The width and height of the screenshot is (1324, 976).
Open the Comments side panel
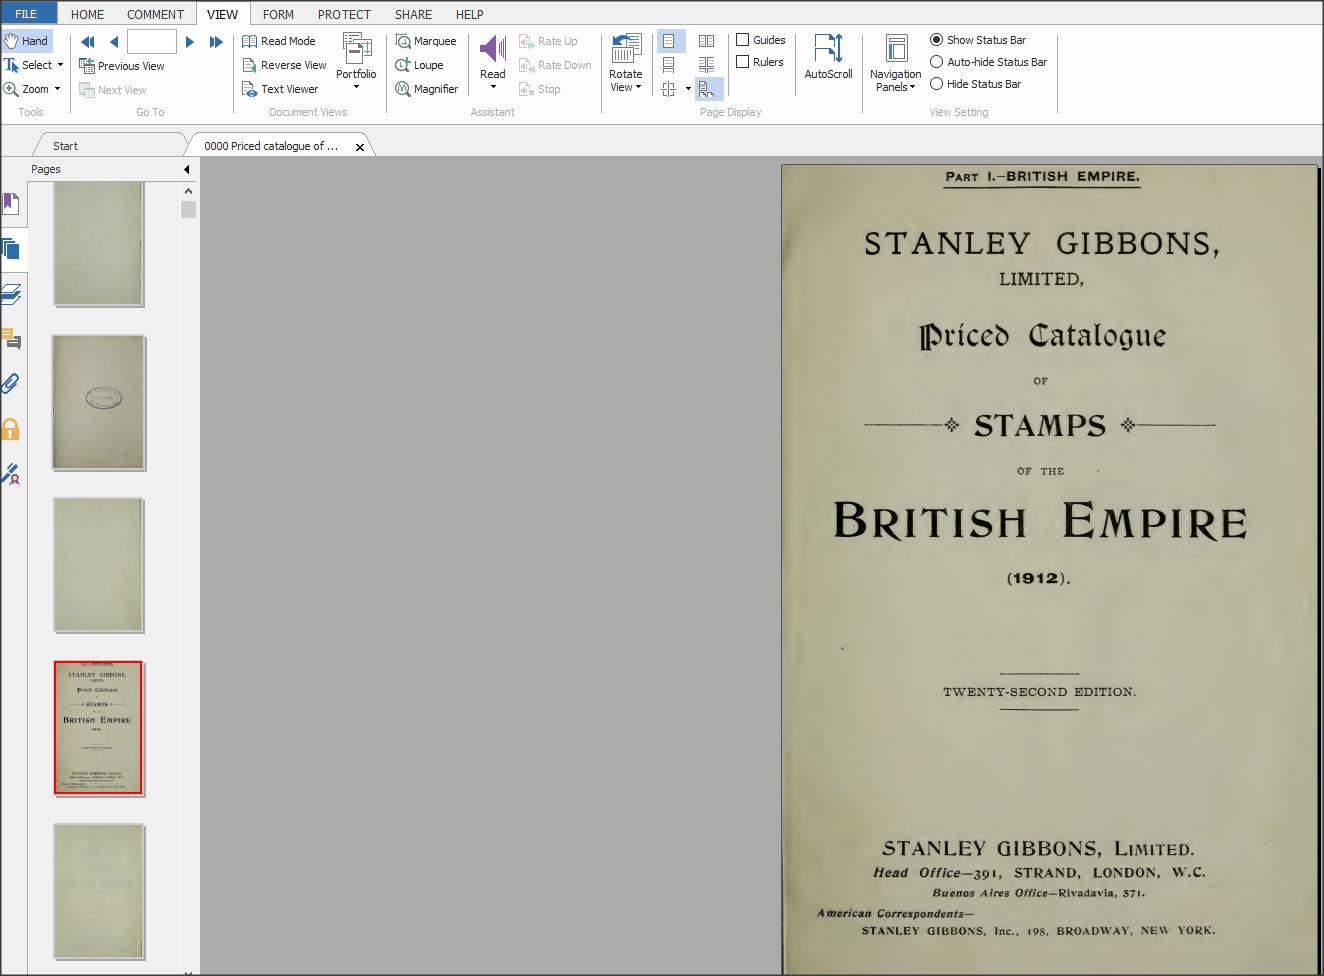(11, 339)
